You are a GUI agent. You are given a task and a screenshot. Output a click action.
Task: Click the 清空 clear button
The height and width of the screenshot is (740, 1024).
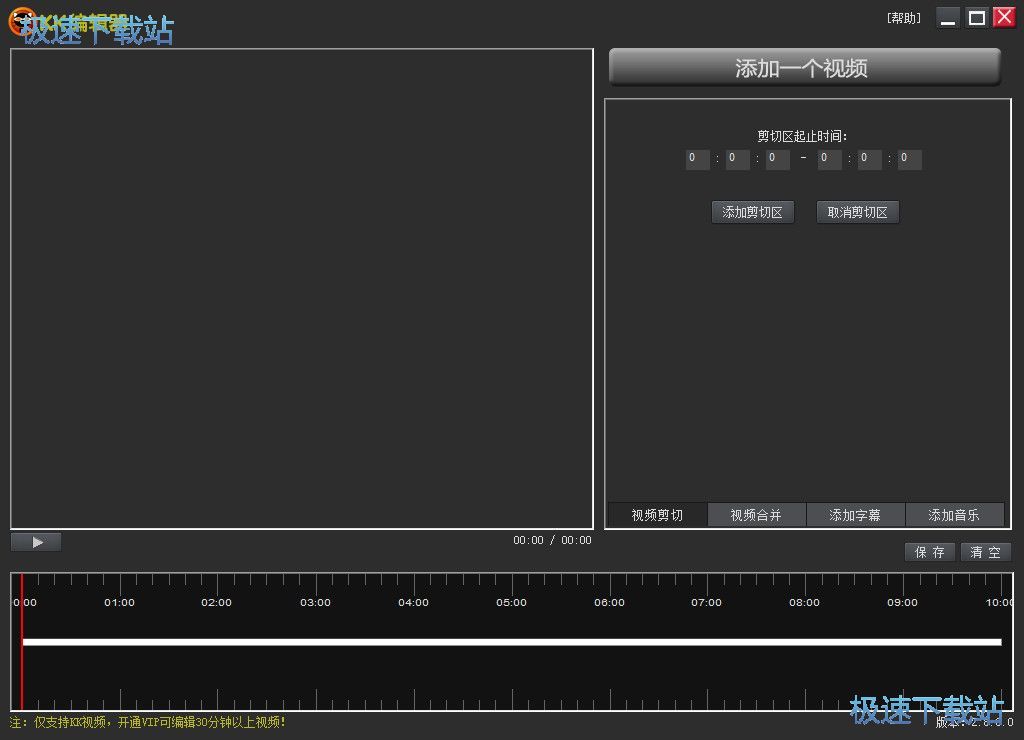985,552
